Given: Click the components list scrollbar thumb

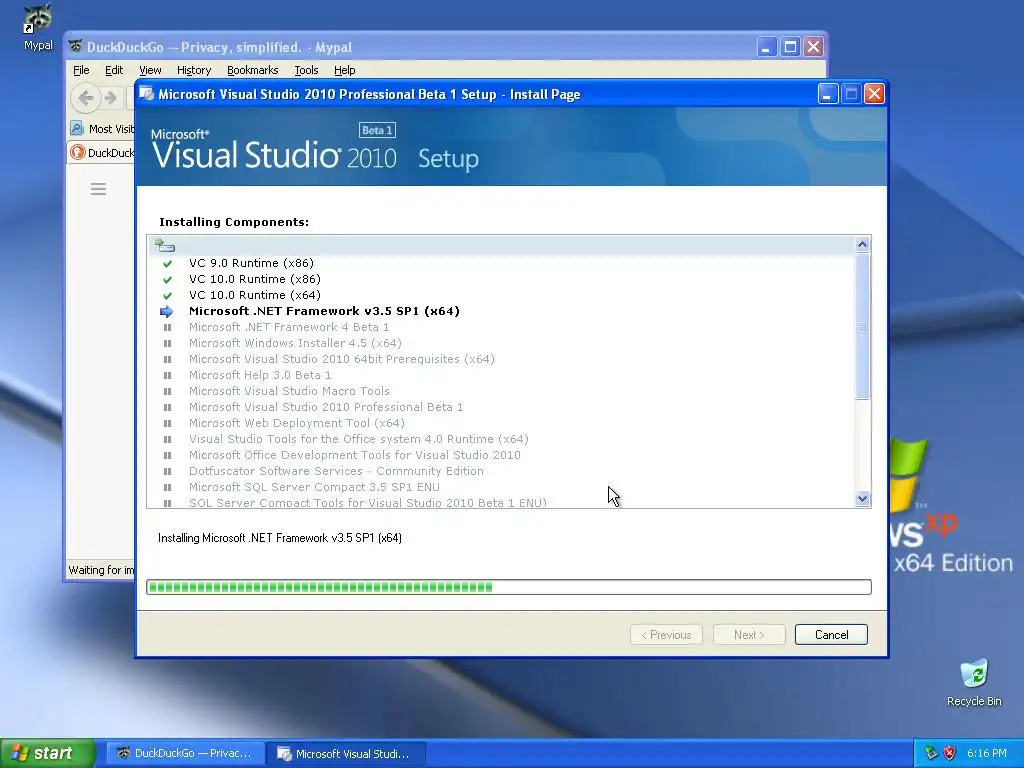Looking at the screenshot, I should point(862,326).
